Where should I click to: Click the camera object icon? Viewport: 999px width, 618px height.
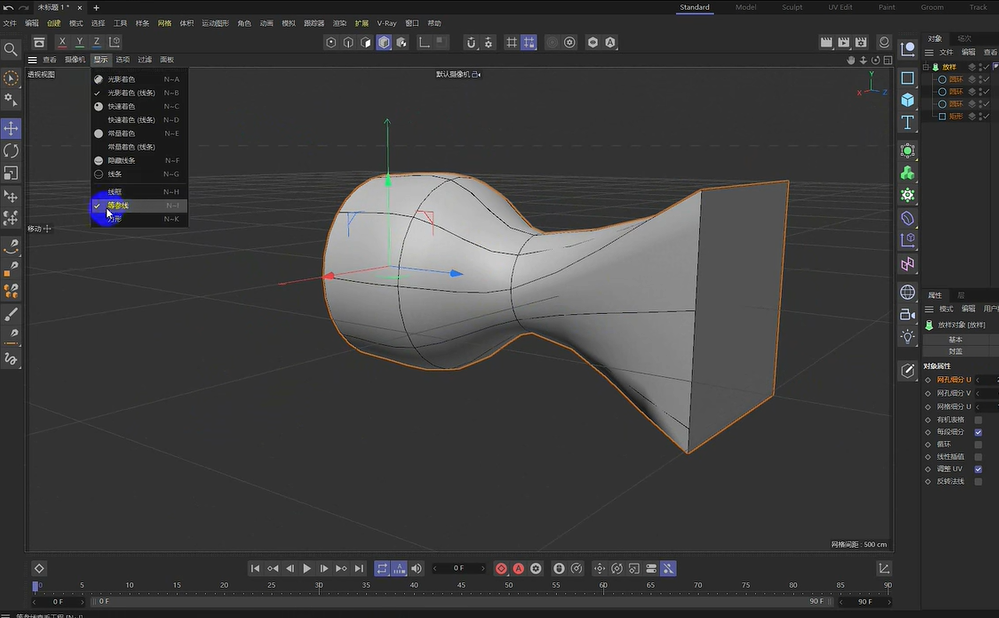[907, 314]
